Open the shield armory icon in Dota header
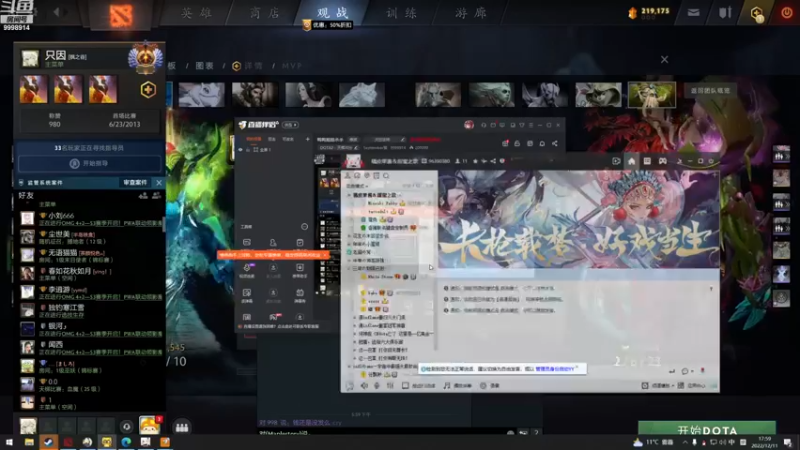The width and height of the screenshot is (800, 450). coord(725,13)
